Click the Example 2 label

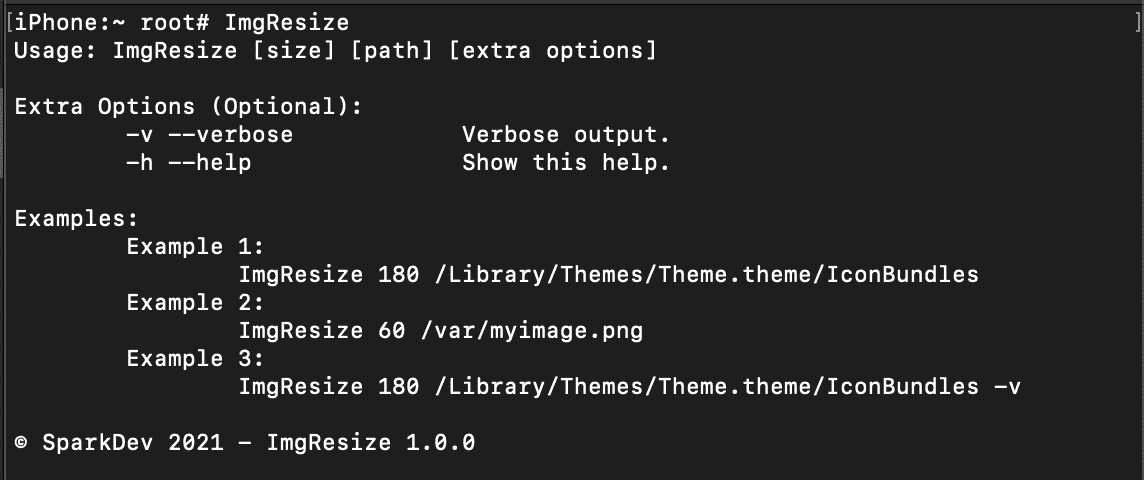[196, 303]
